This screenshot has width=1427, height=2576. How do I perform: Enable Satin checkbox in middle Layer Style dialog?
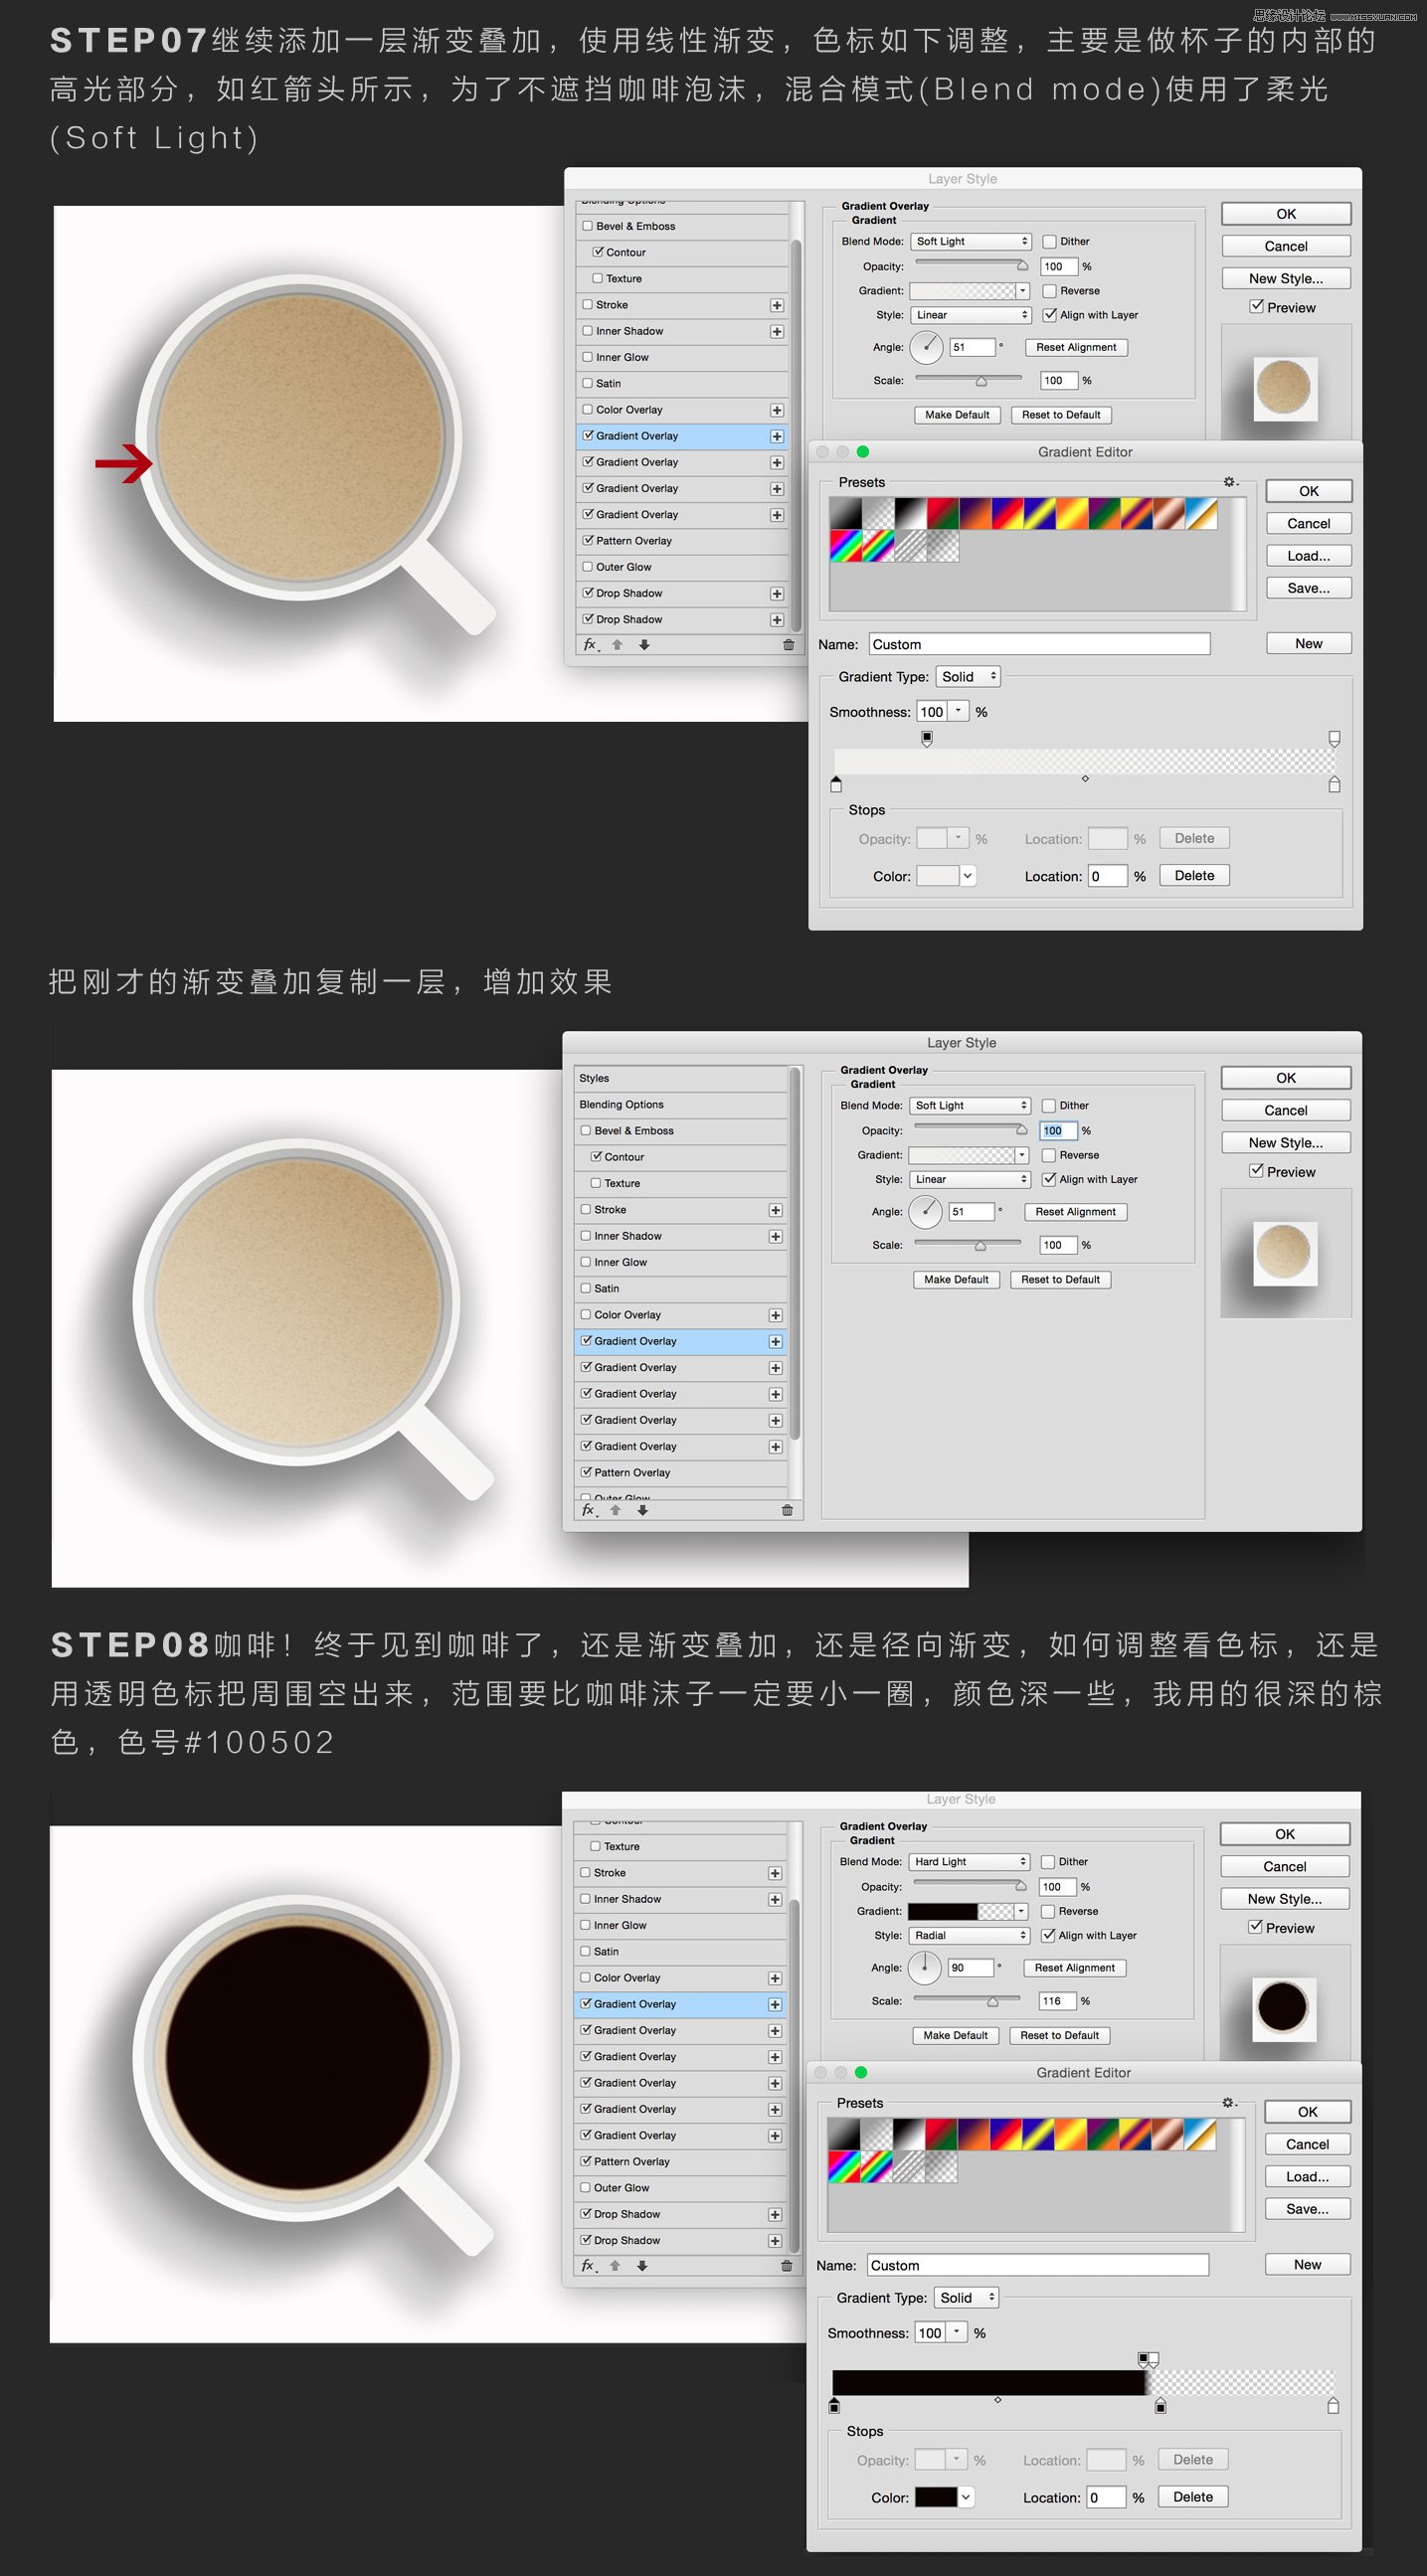click(x=586, y=1288)
